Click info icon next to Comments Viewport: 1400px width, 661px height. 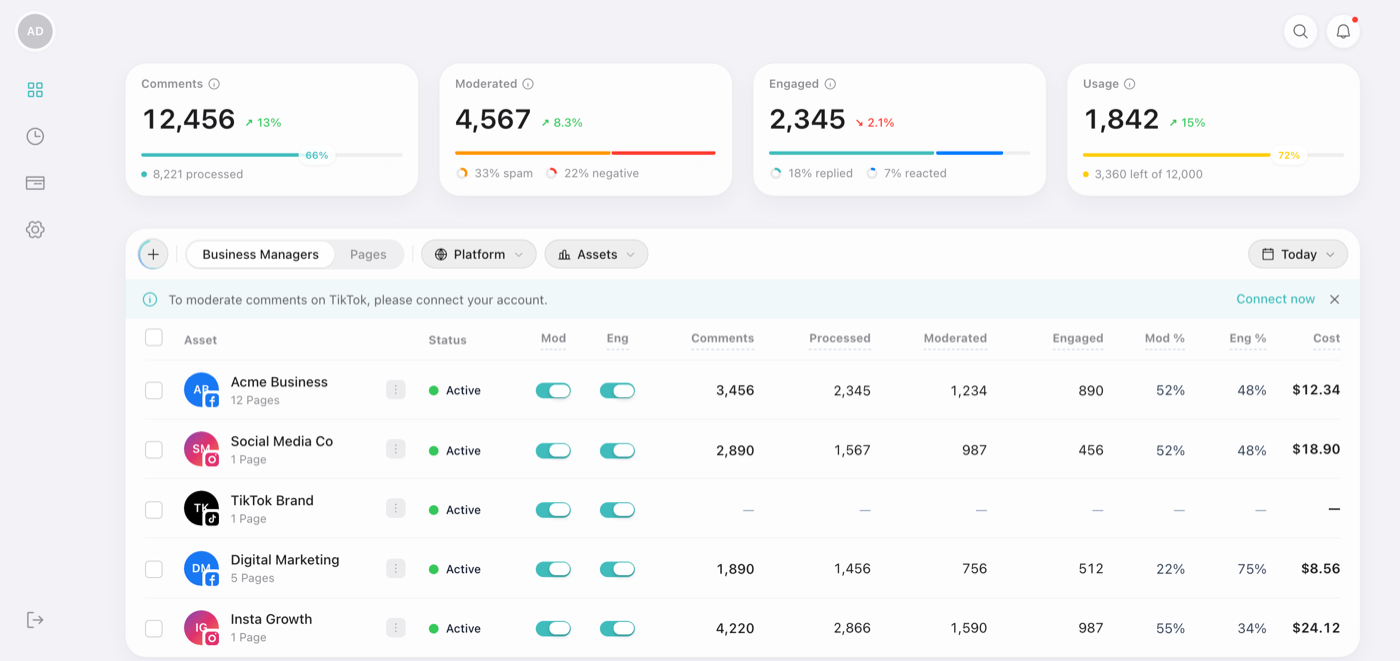(214, 84)
